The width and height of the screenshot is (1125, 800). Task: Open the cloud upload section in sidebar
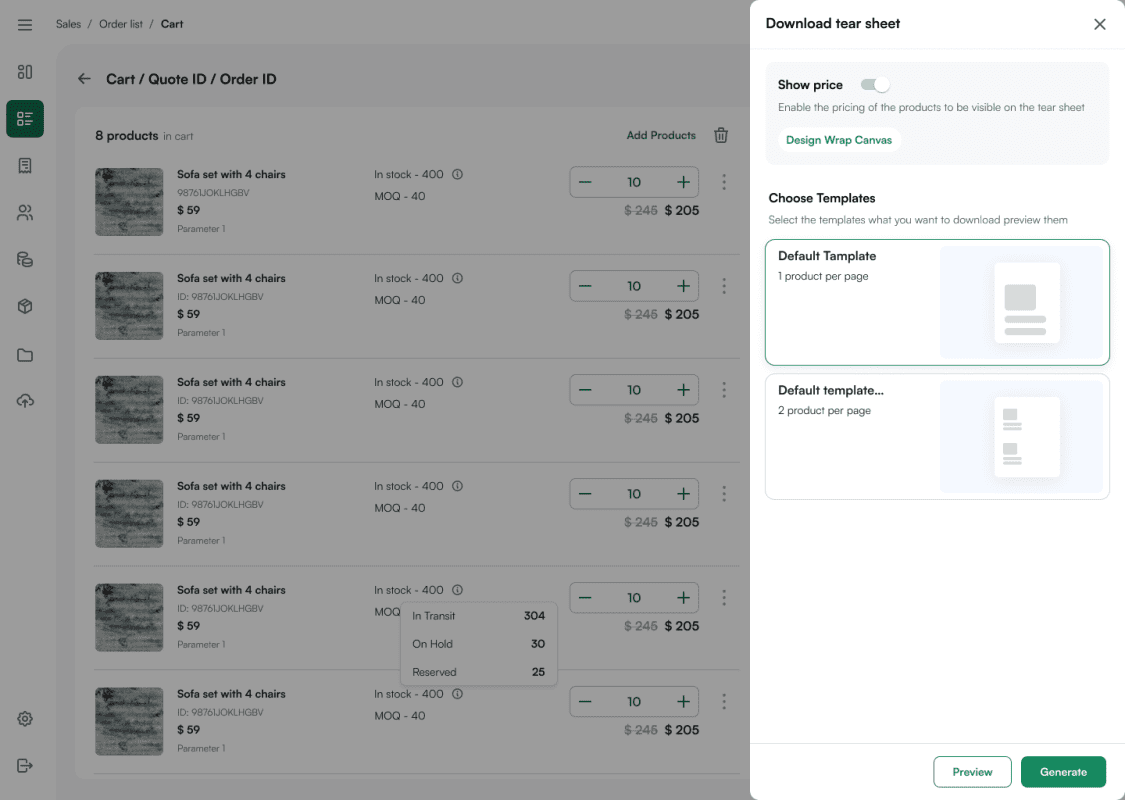tap(24, 400)
